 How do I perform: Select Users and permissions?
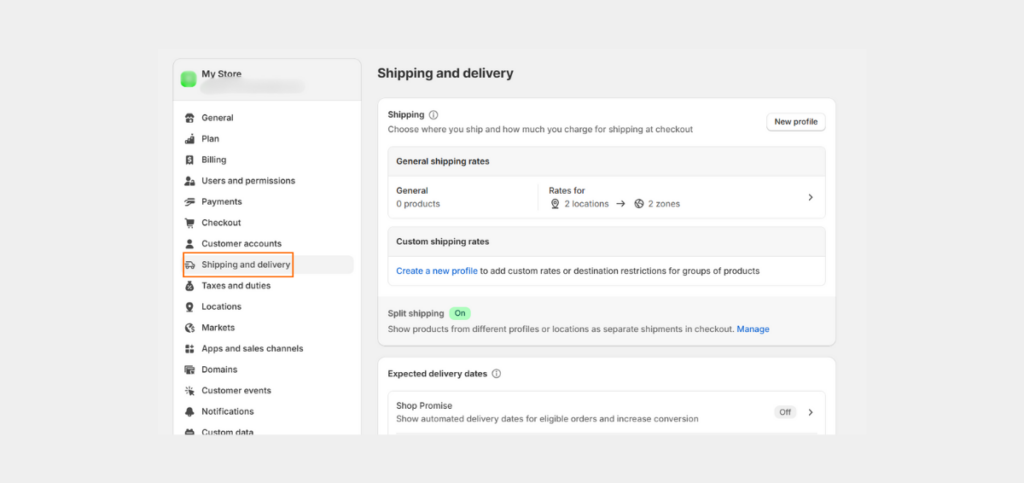[x=248, y=181]
